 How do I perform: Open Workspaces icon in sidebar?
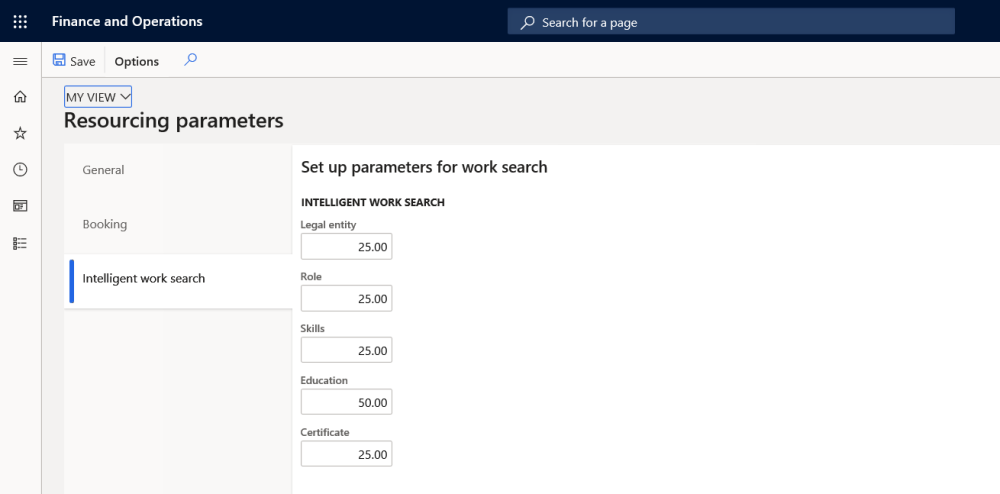20,206
